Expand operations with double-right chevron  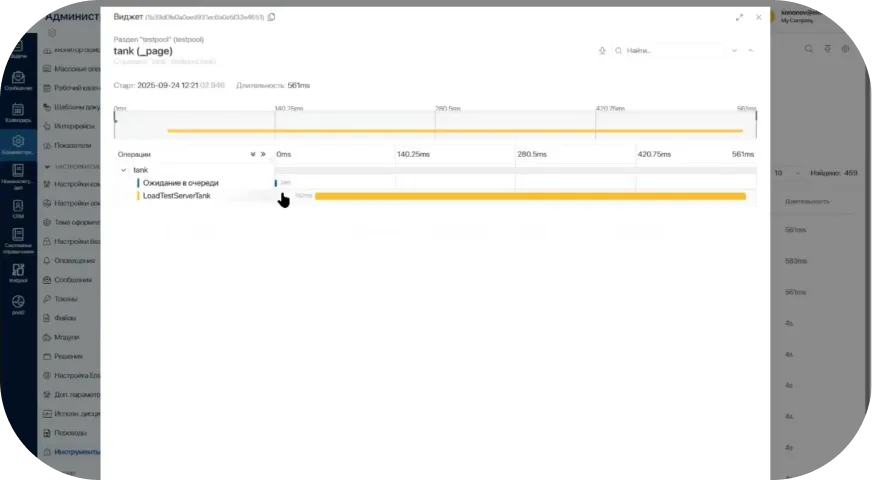[x=263, y=154]
